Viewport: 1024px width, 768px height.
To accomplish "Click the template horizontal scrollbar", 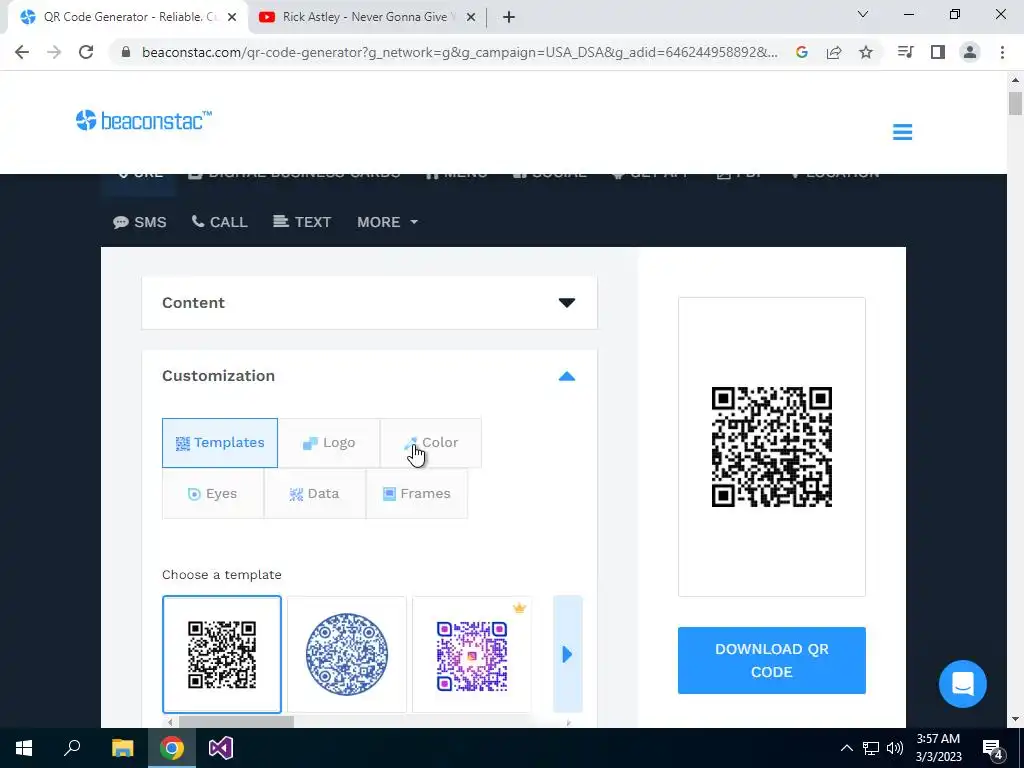I will click(236, 722).
